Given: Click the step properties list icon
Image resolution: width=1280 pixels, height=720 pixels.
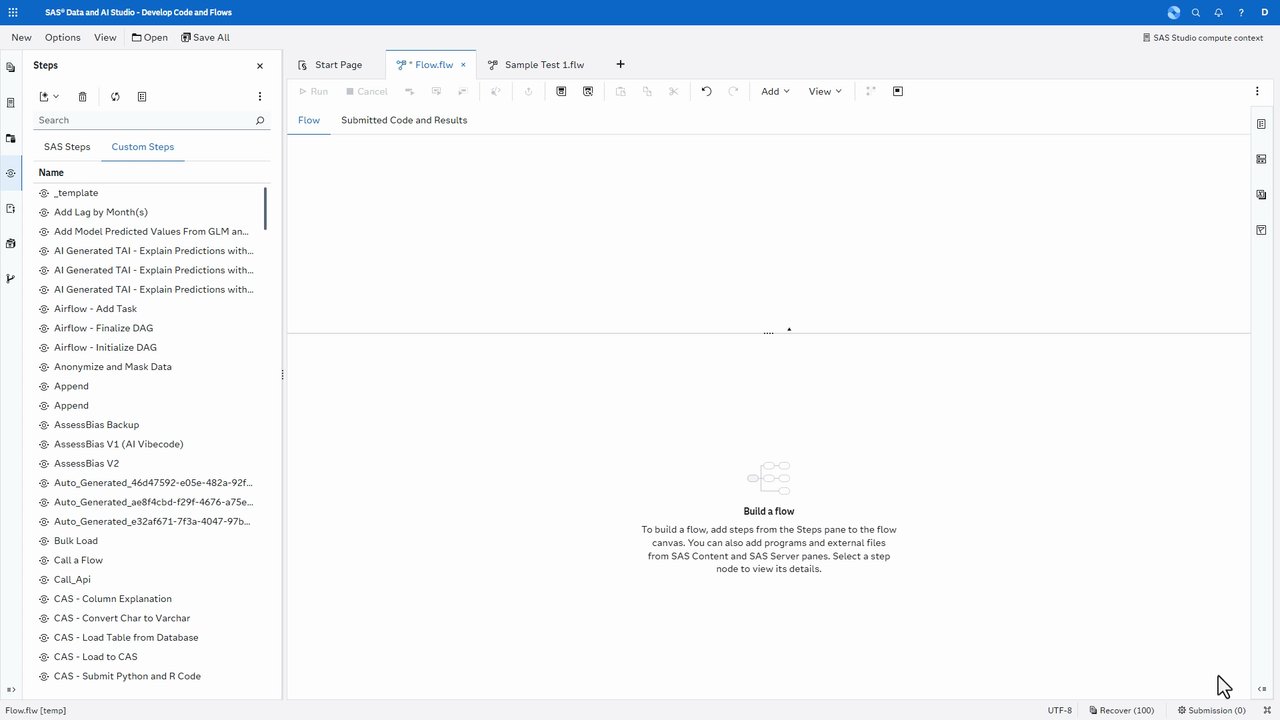Looking at the screenshot, I should [x=142, y=97].
